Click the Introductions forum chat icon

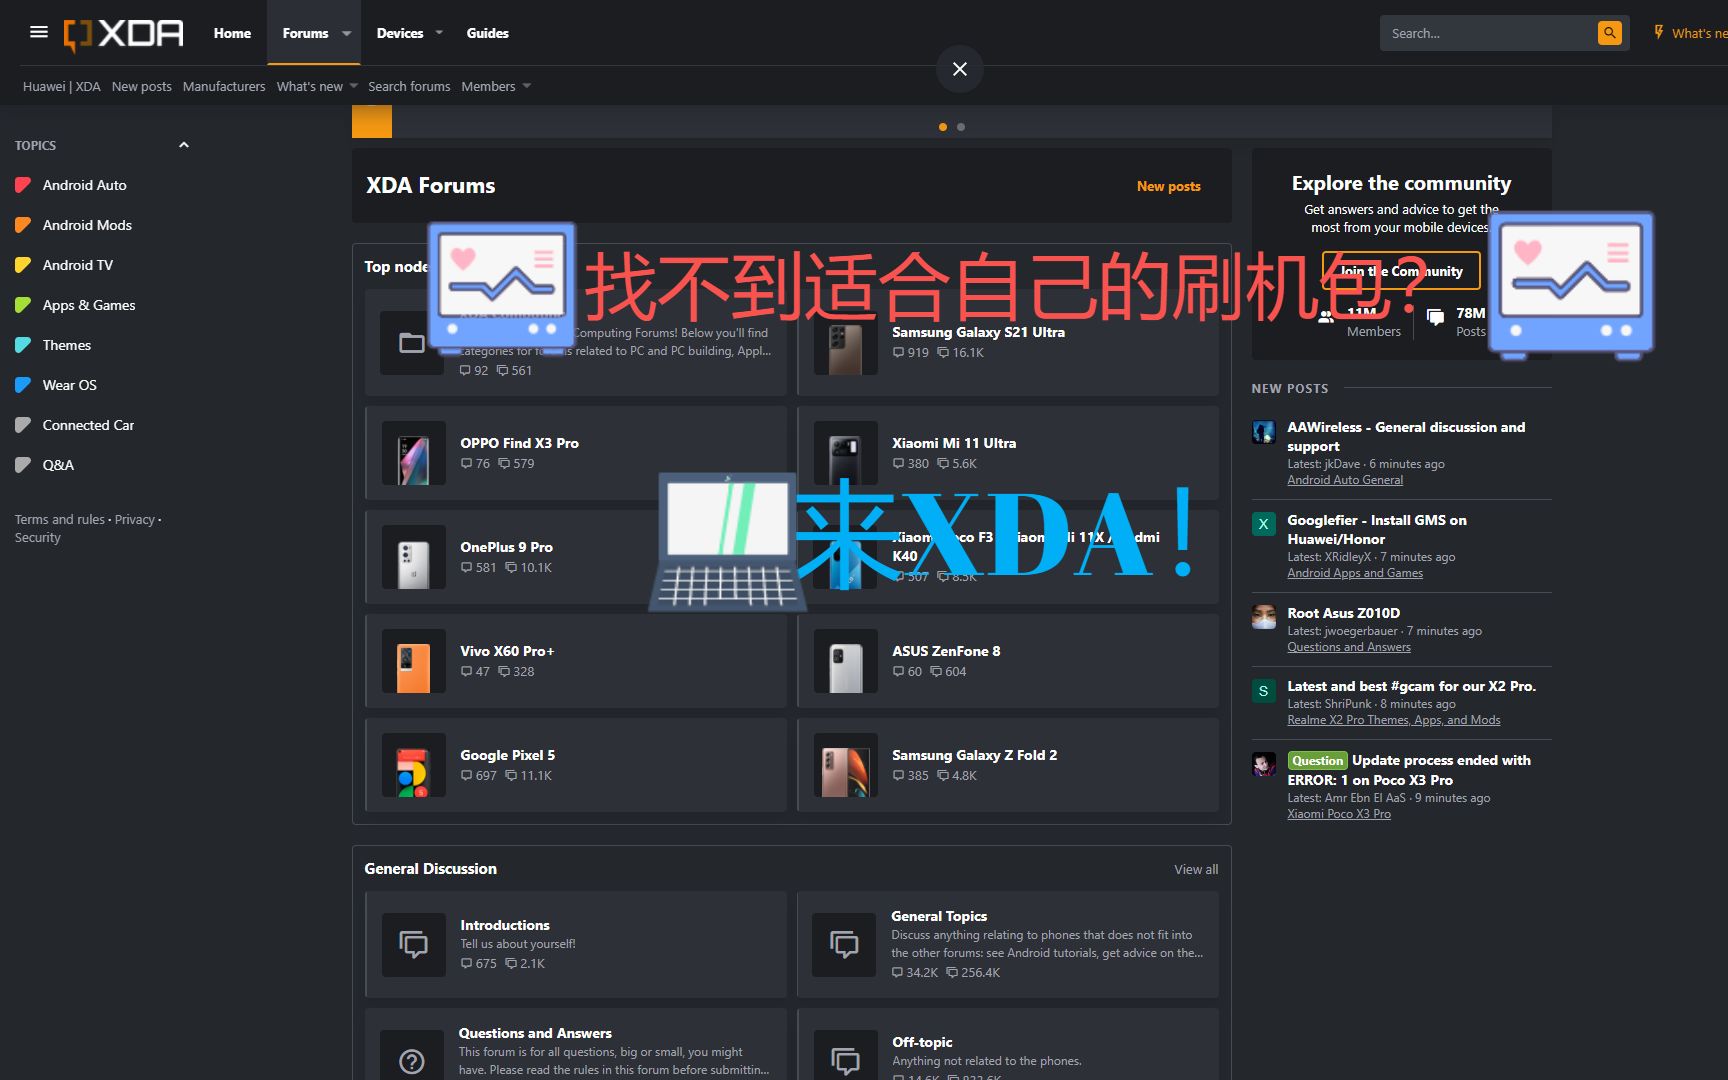coord(414,944)
